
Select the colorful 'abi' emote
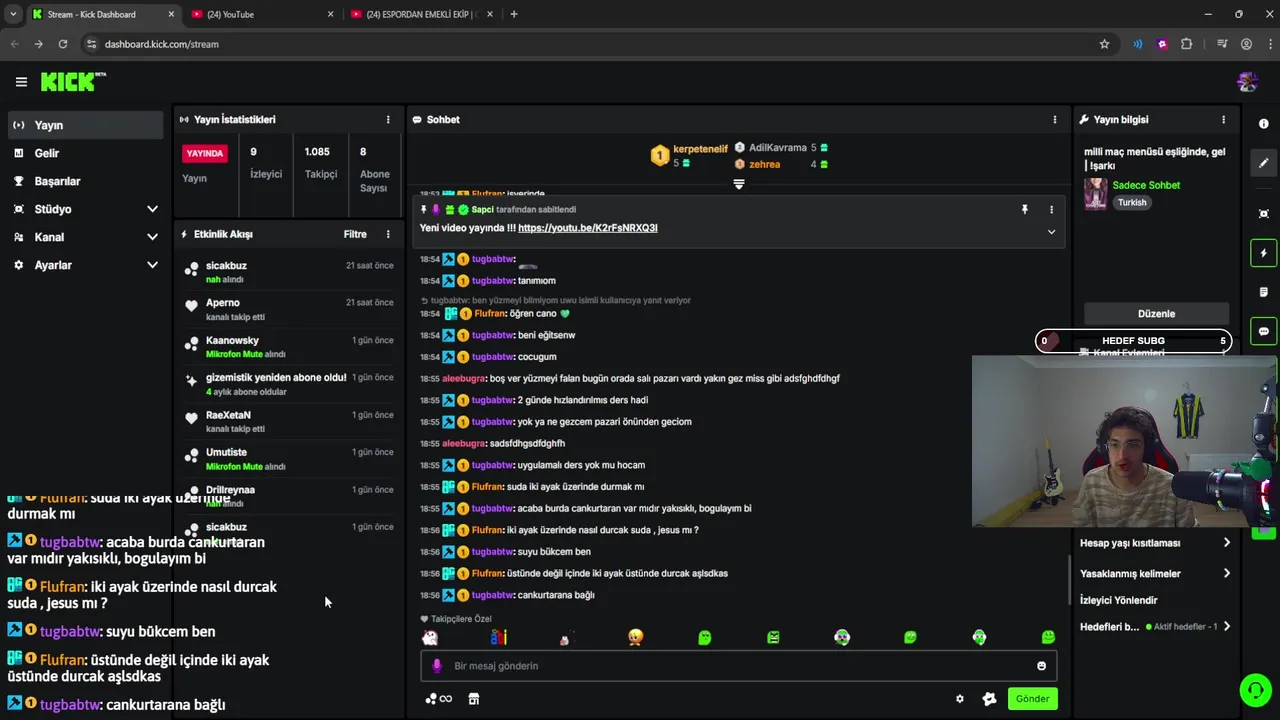coord(499,637)
